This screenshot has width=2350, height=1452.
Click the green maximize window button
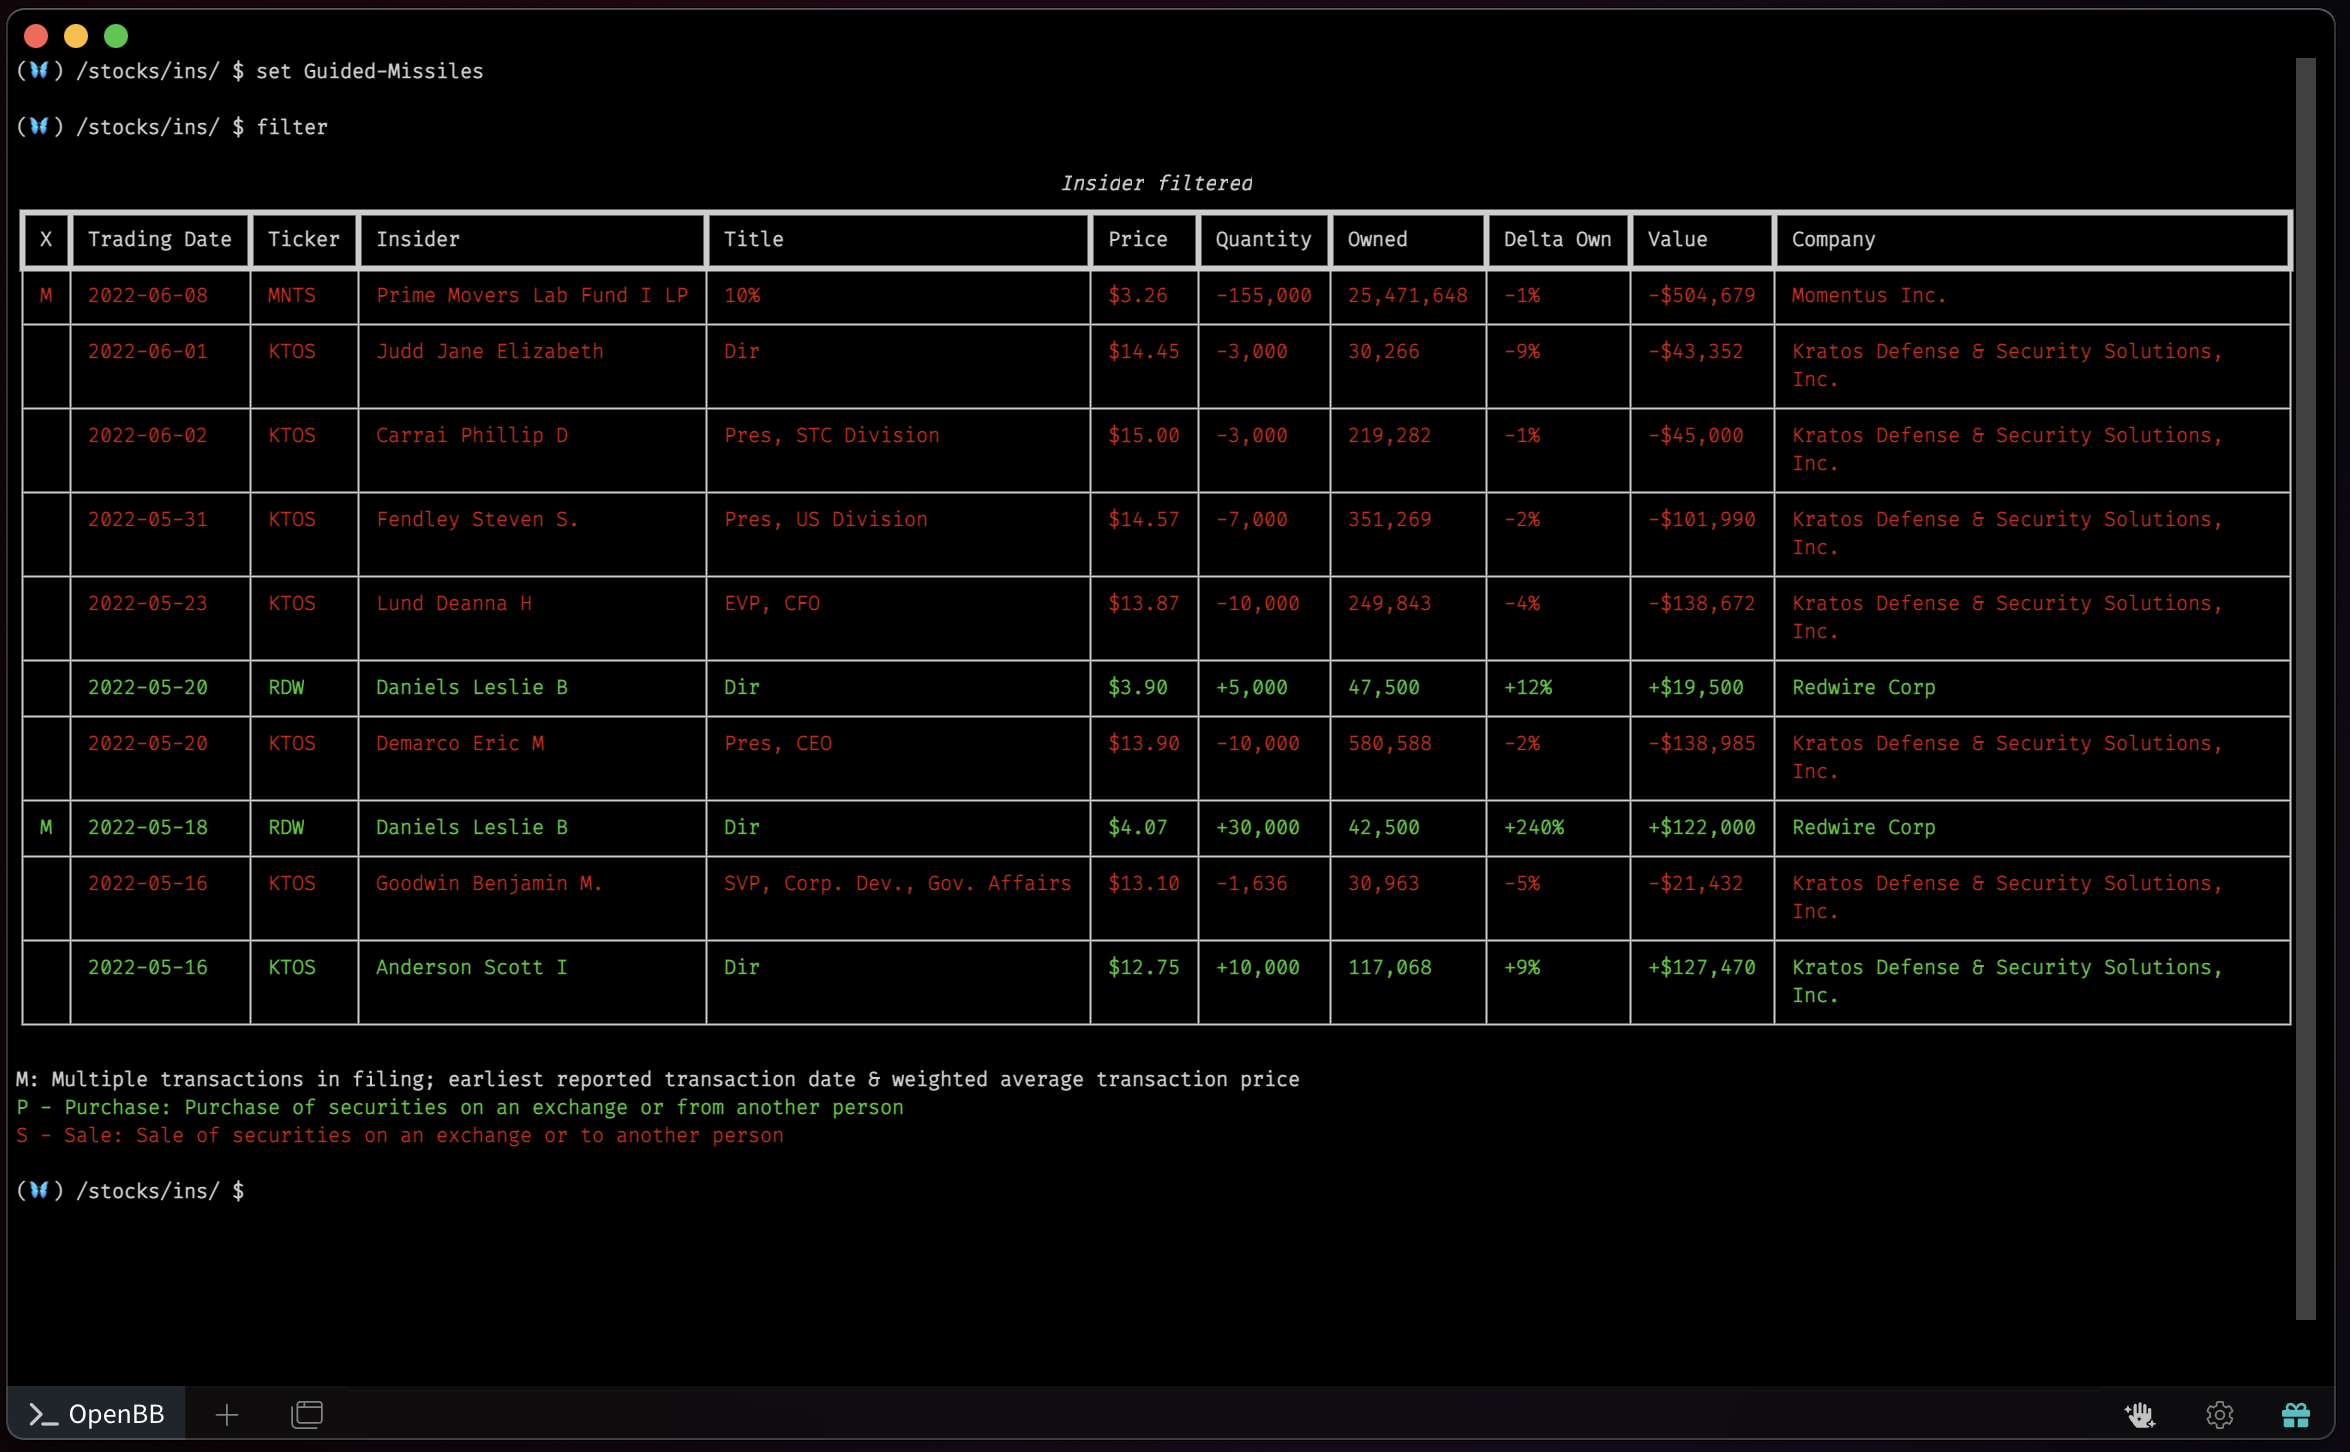[x=116, y=36]
